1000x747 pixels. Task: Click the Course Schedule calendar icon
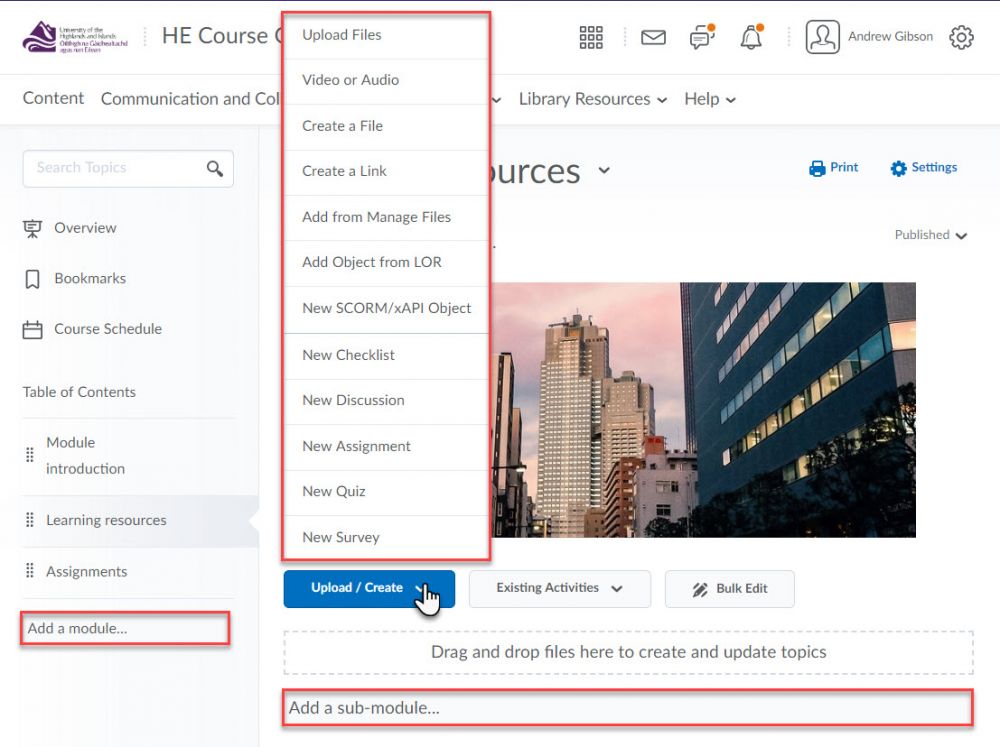[x=33, y=329]
